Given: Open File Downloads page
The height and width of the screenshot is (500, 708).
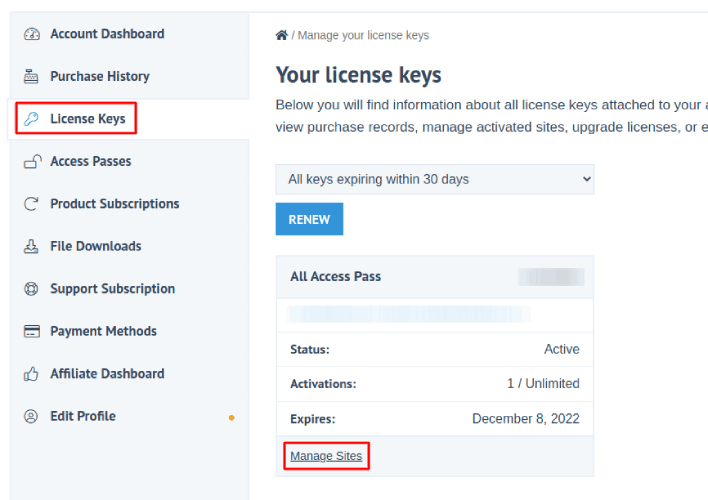Looking at the screenshot, I should click(96, 246).
